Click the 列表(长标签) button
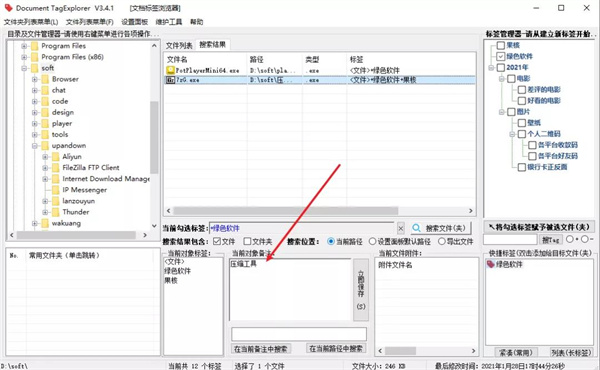 click(x=571, y=352)
